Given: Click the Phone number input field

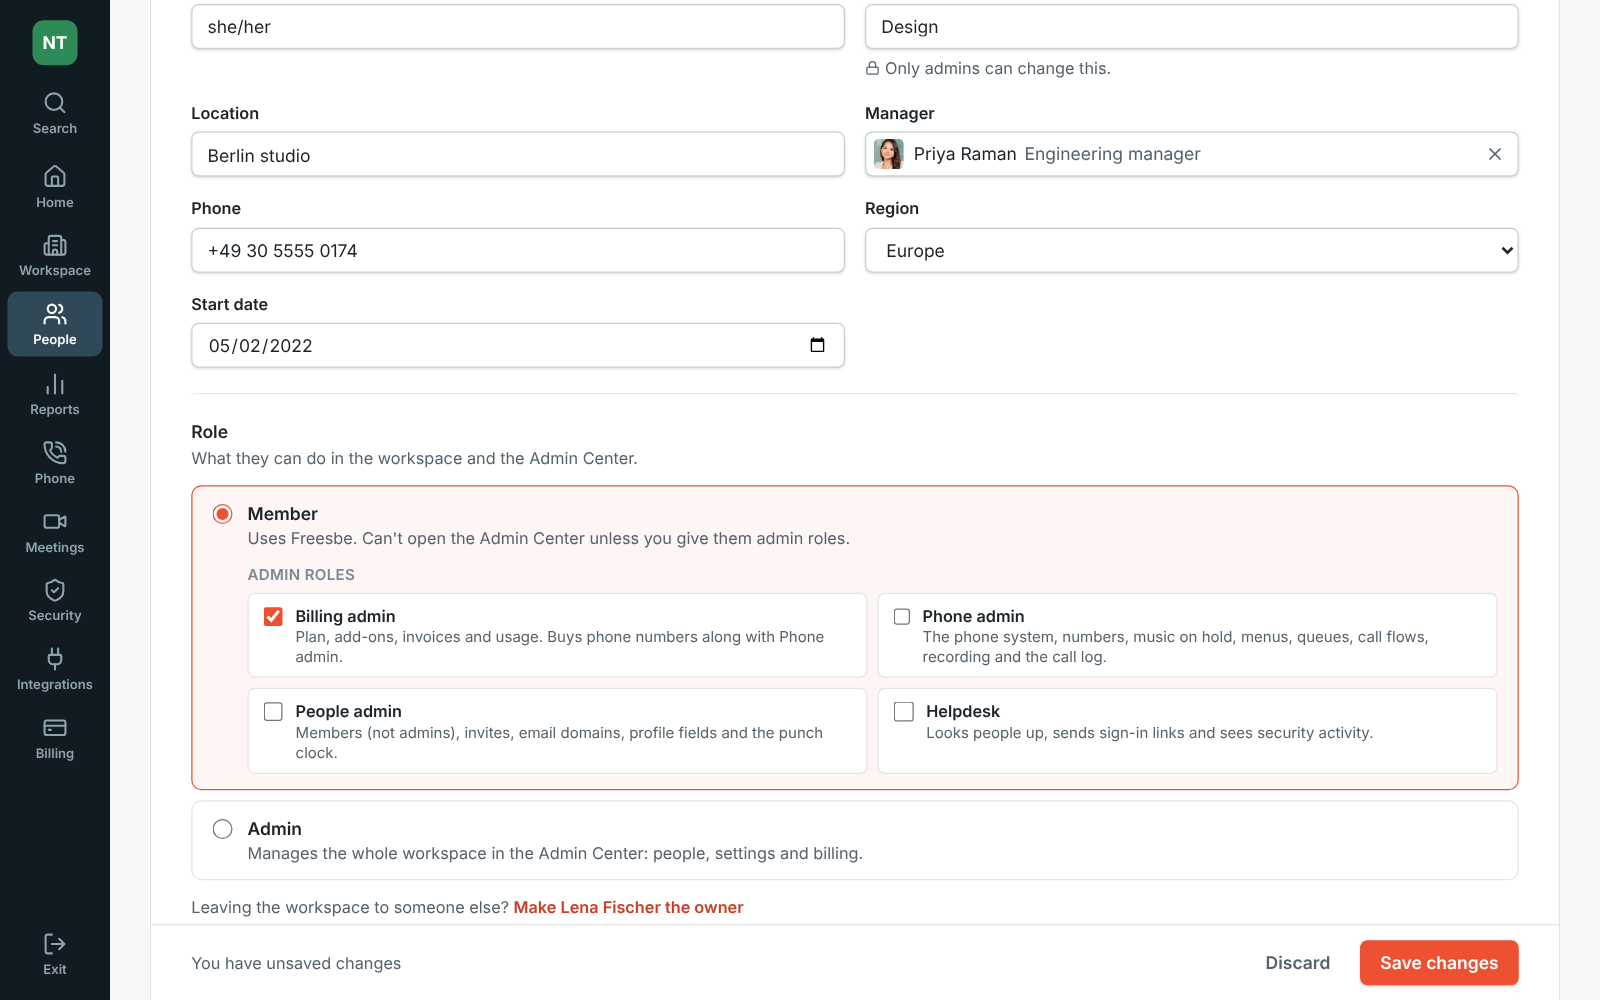Looking at the screenshot, I should [518, 250].
